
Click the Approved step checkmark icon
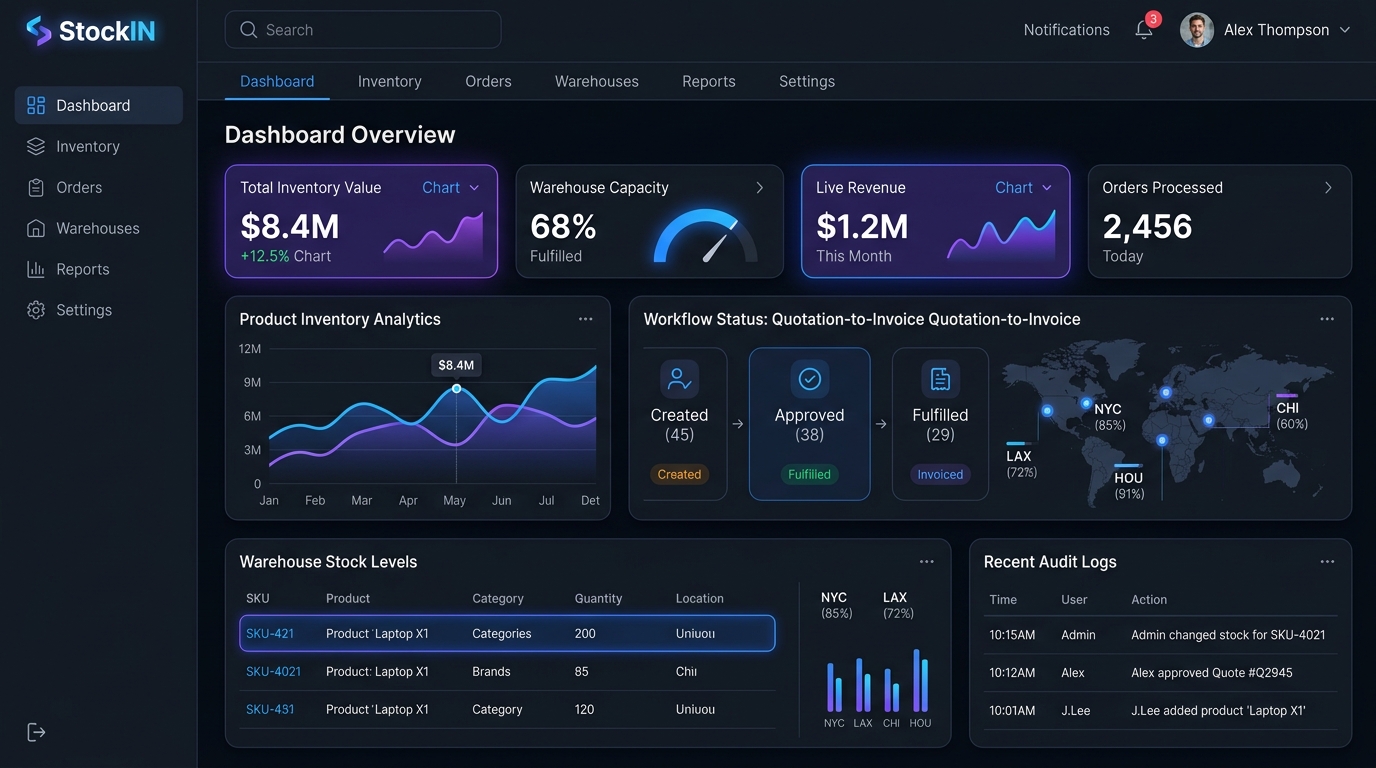pos(809,379)
